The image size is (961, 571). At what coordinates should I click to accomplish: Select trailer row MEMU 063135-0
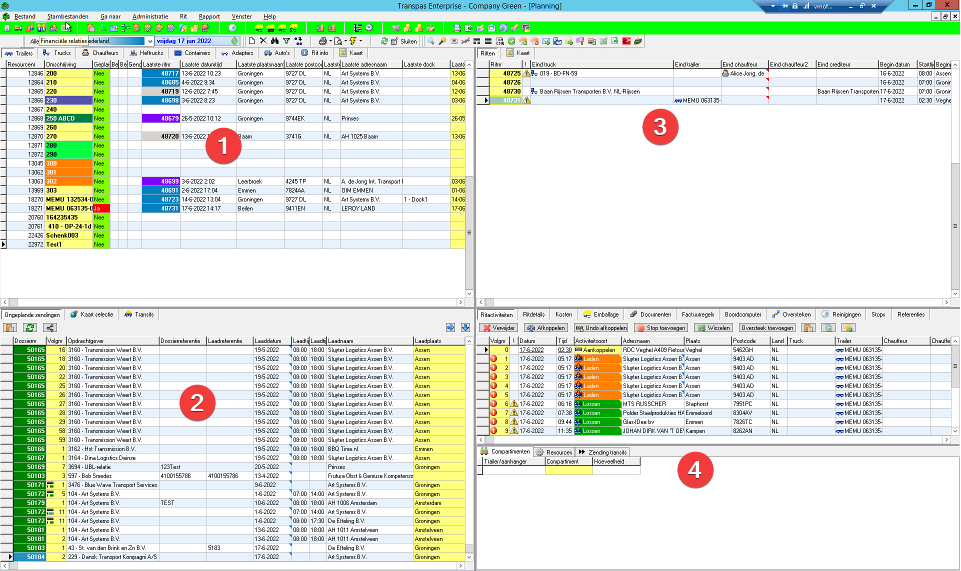click(233, 208)
